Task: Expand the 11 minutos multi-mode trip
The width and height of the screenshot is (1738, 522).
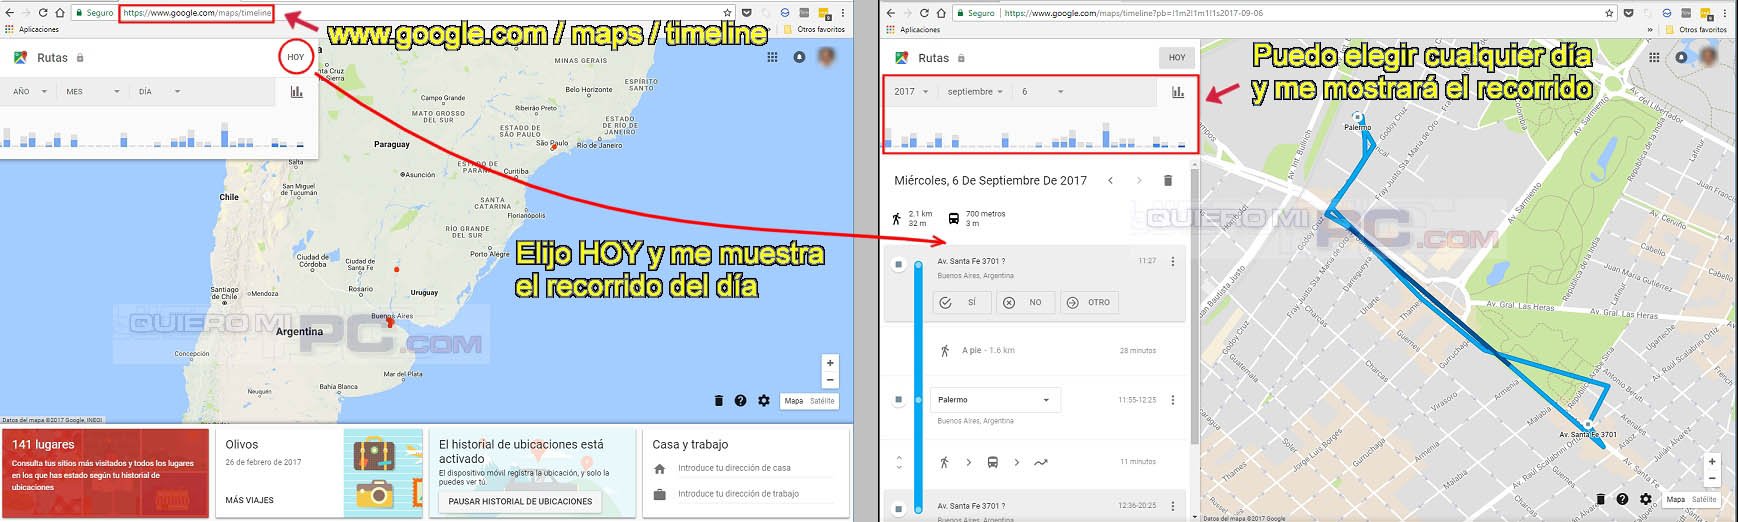Action: coord(899,462)
